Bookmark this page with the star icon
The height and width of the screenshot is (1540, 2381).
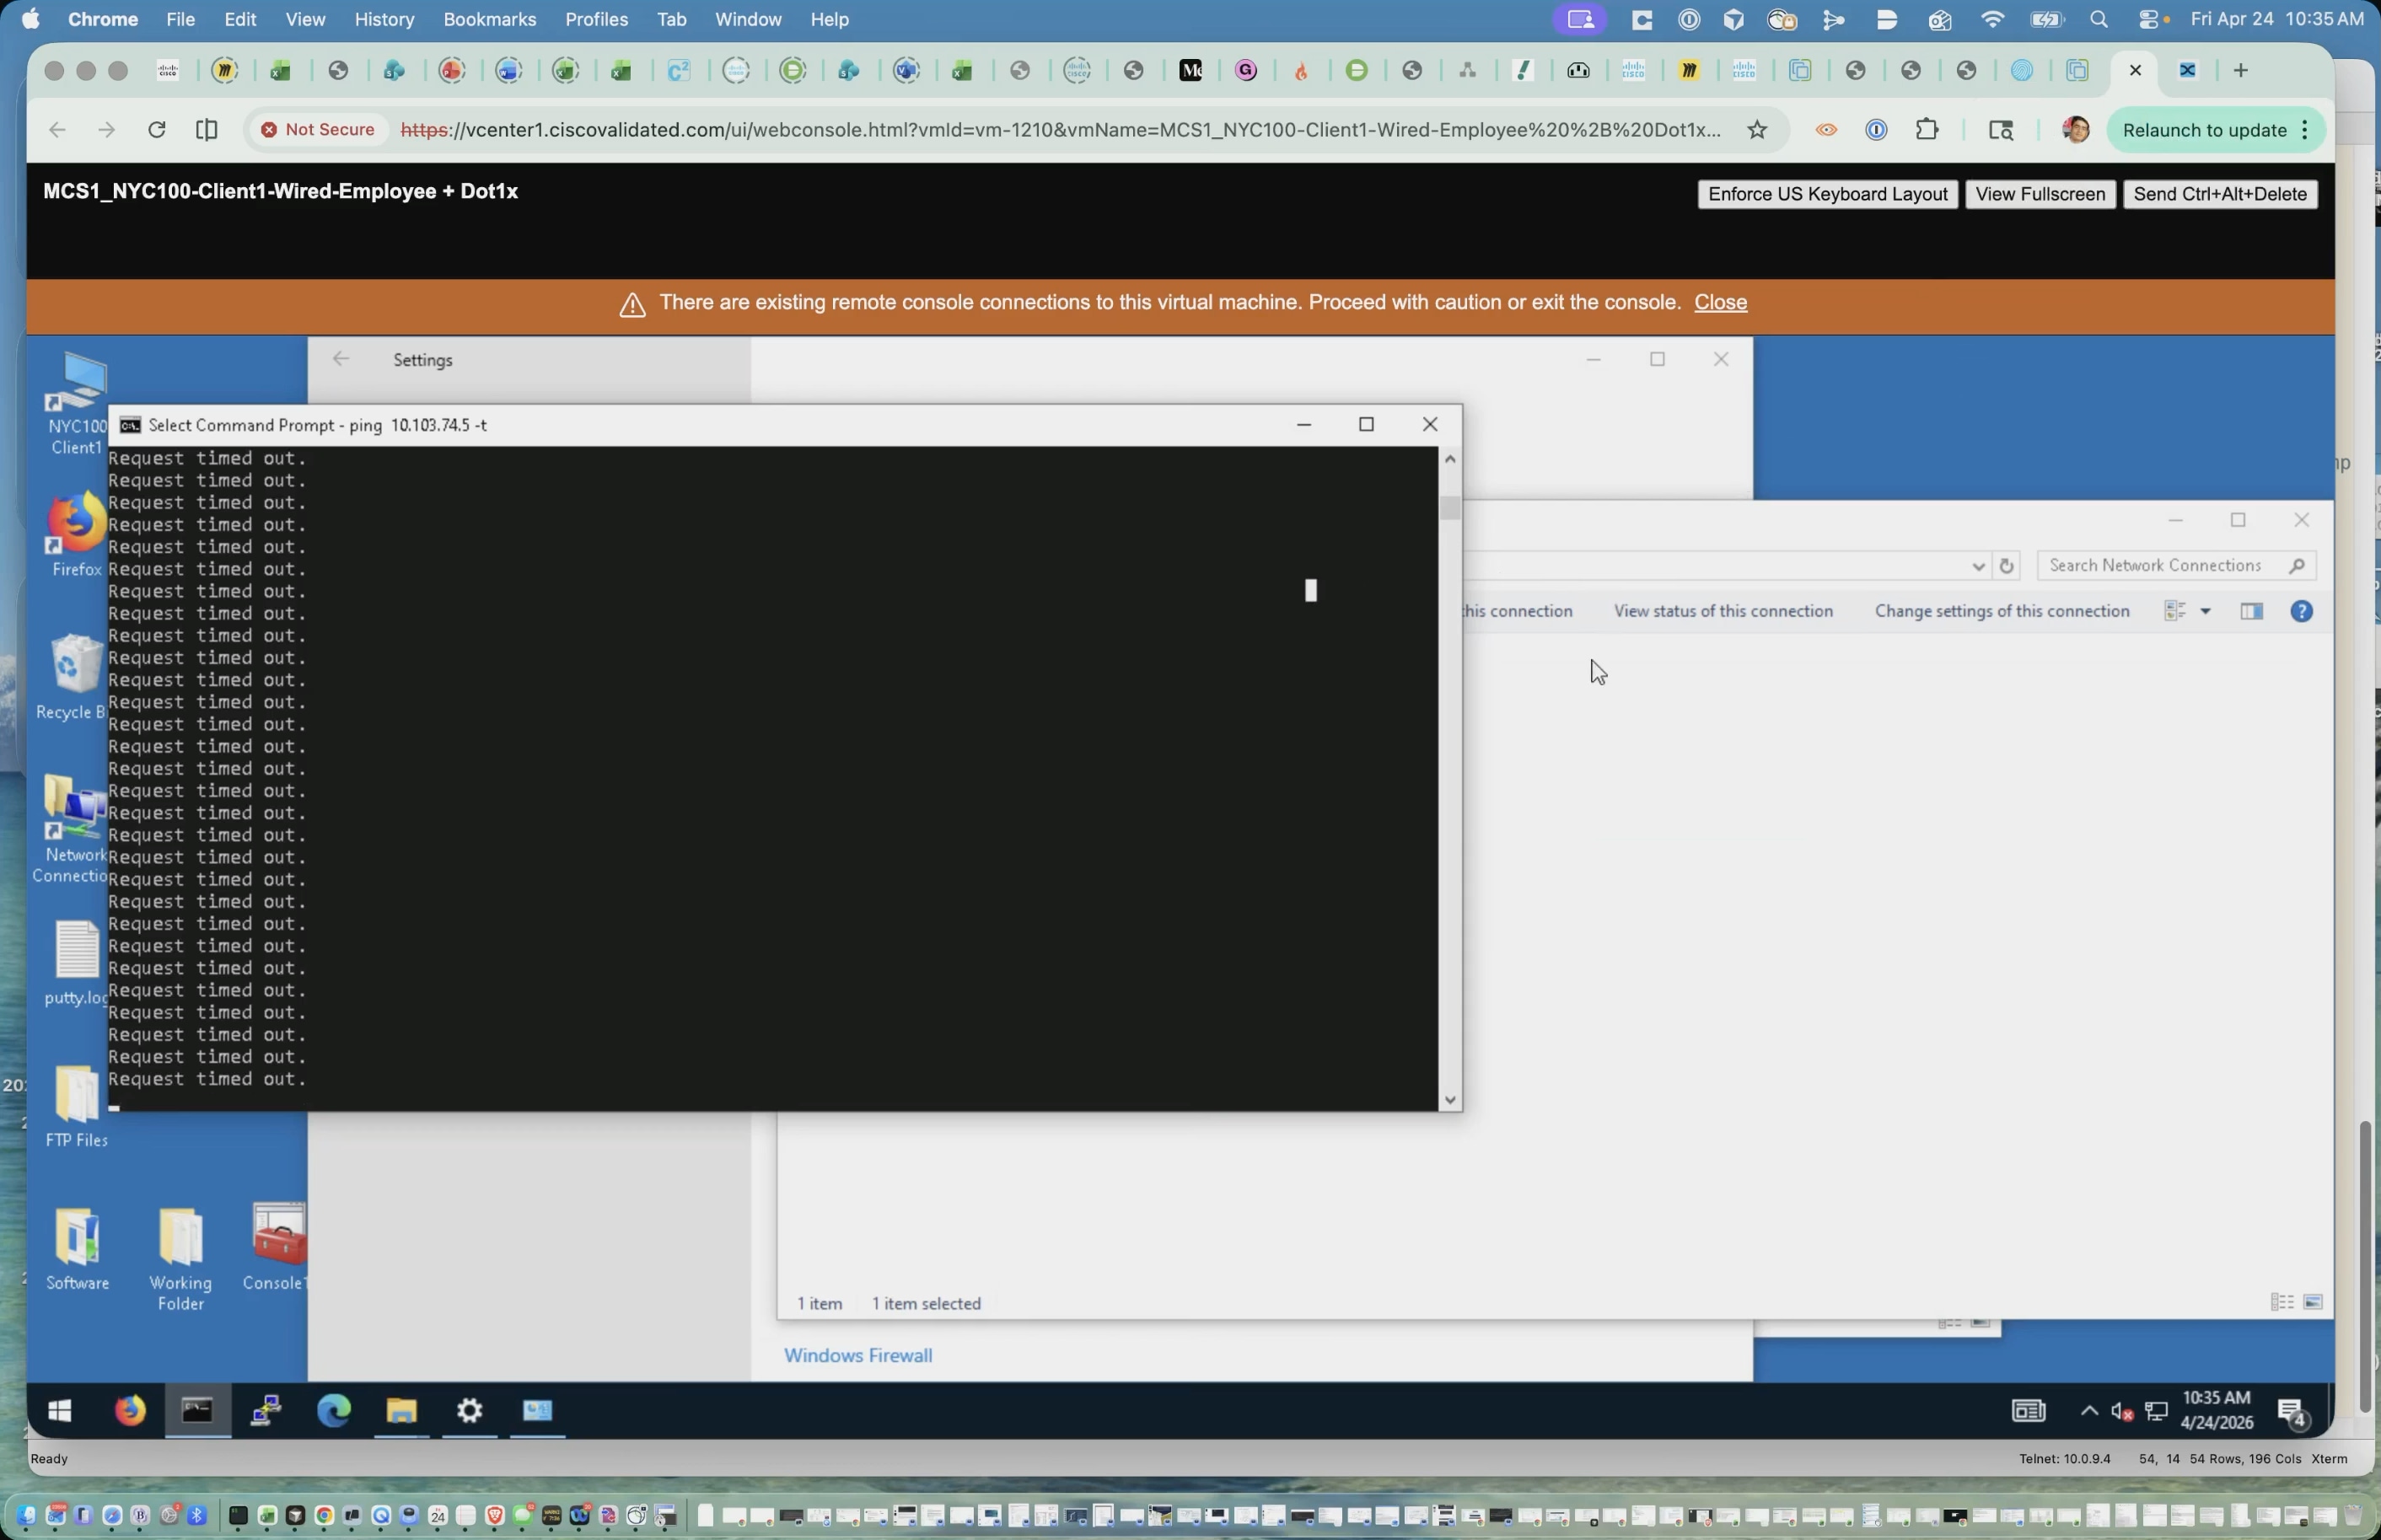(1757, 130)
